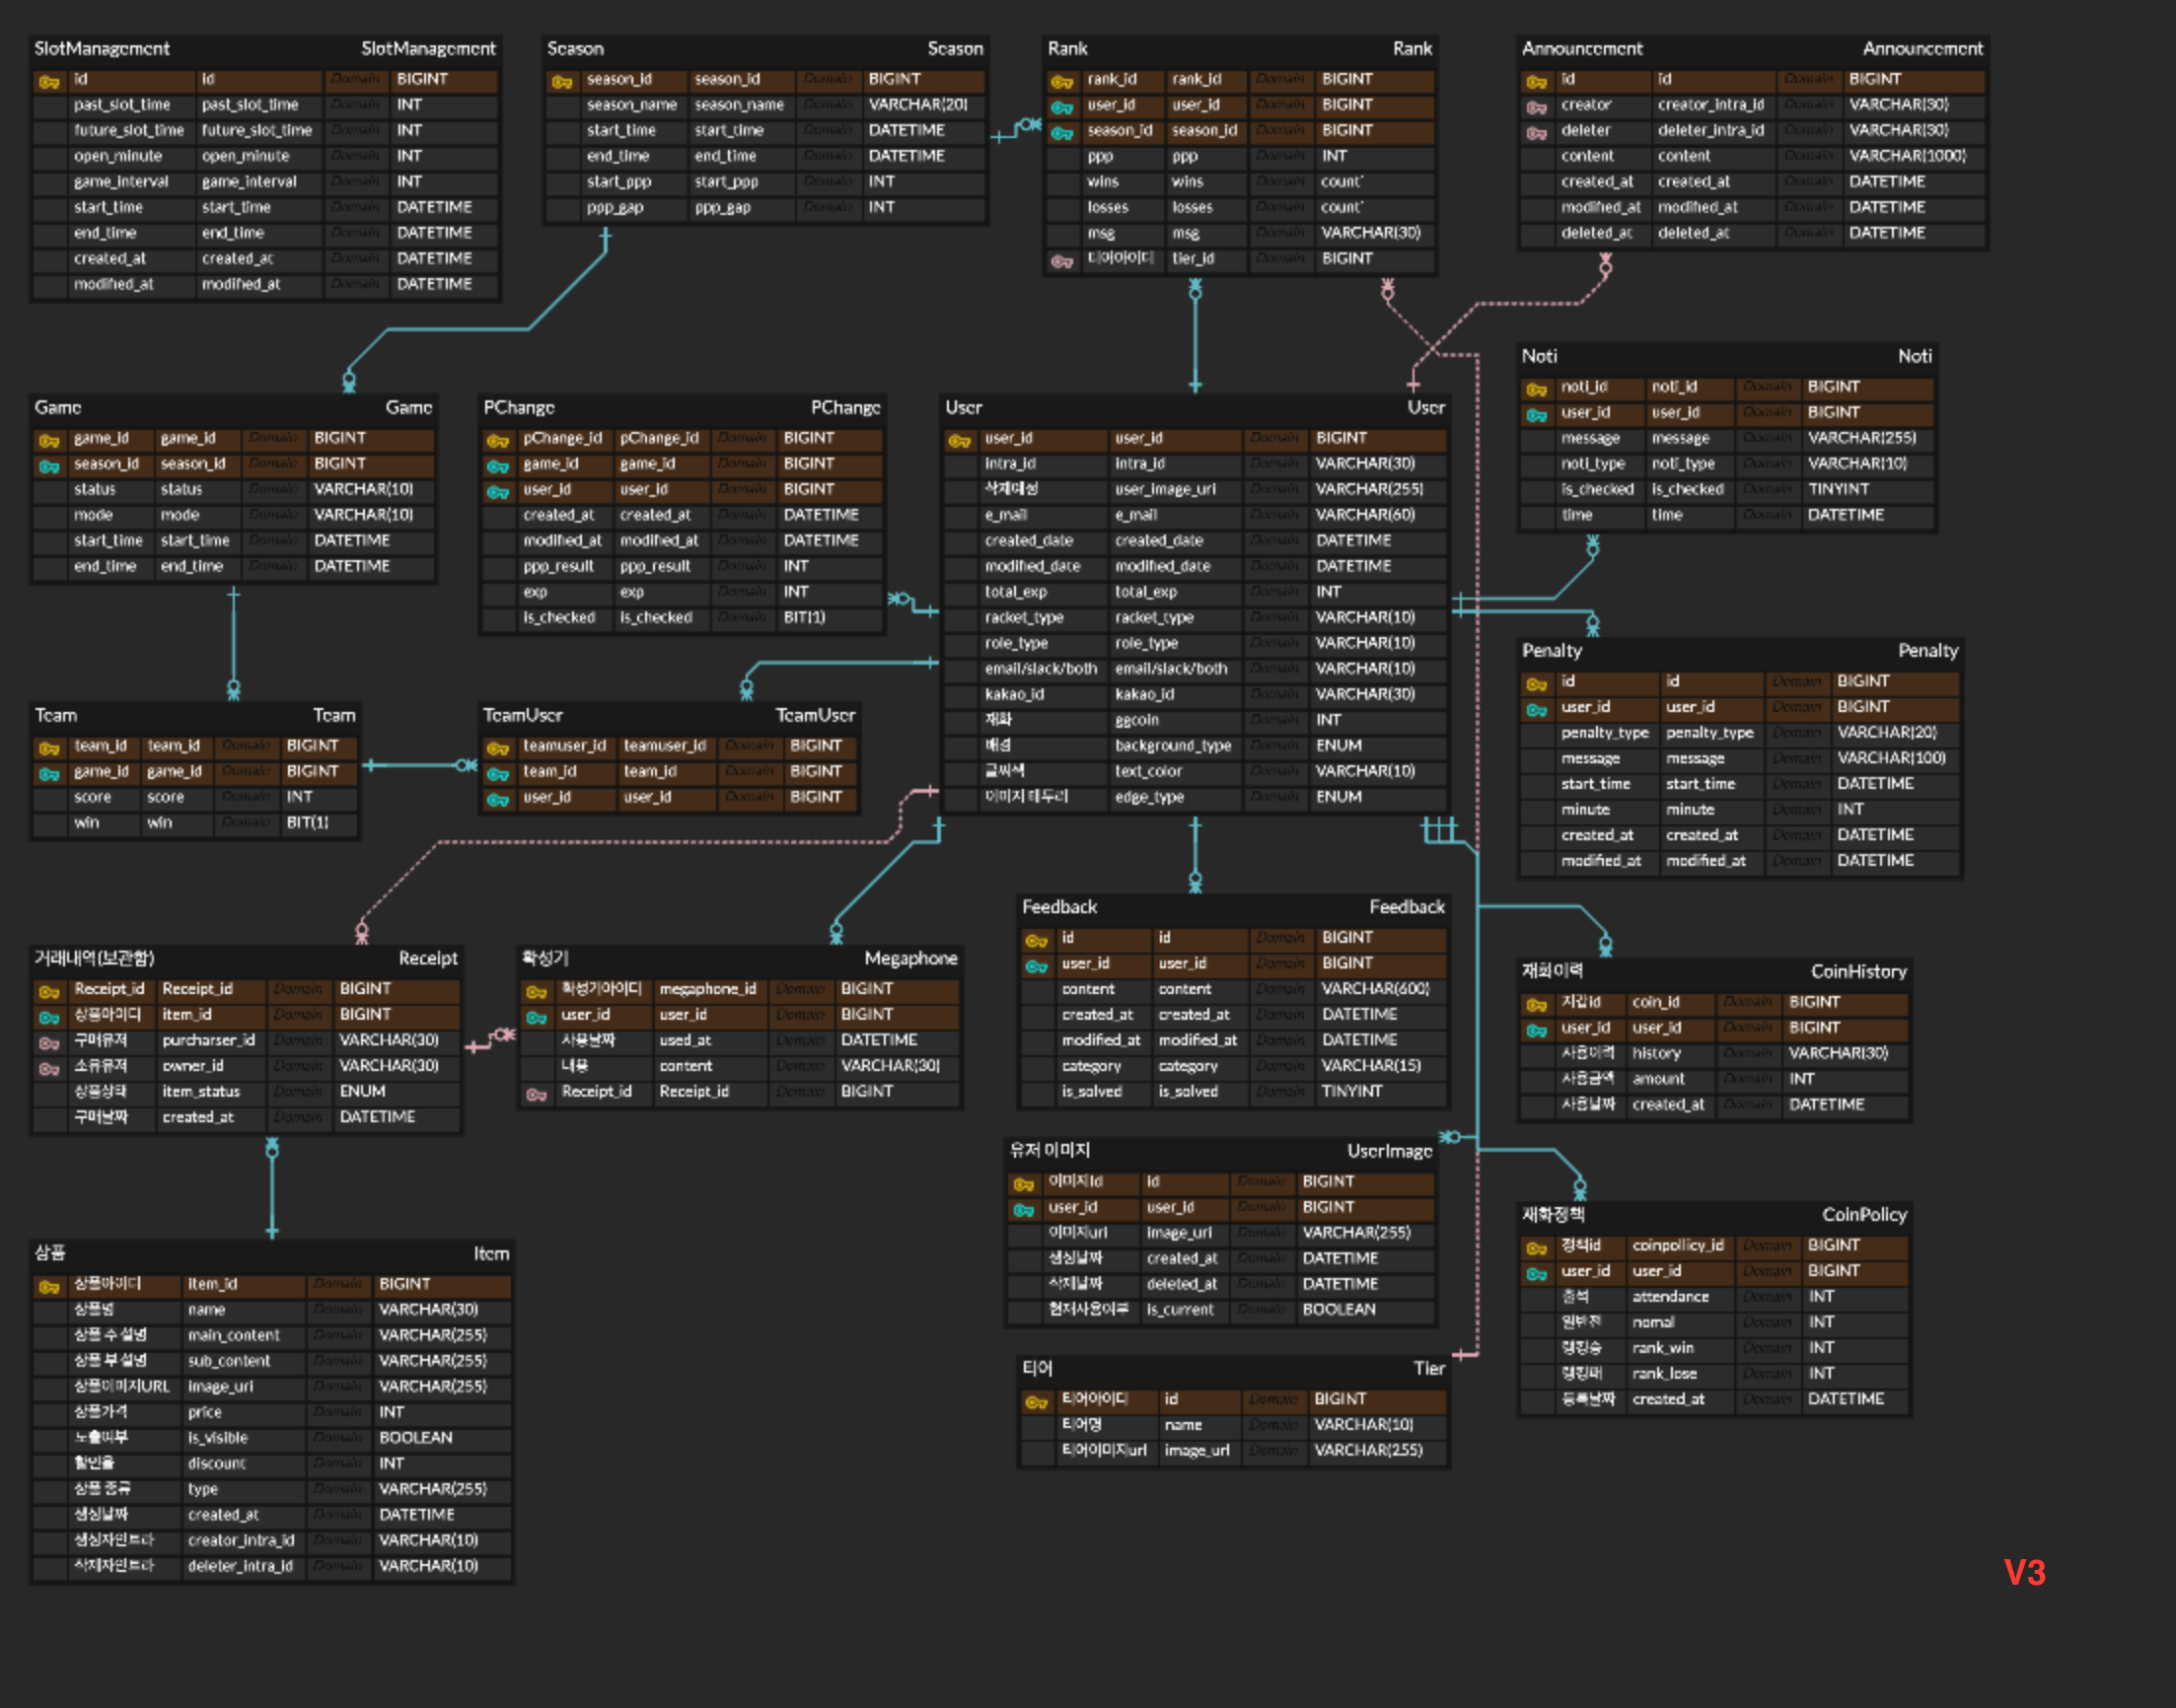This screenshot has width=2176, height=1708.
Task: Click the foreign key icon for TeamUser team_id
Action: [x=498, y=774]
